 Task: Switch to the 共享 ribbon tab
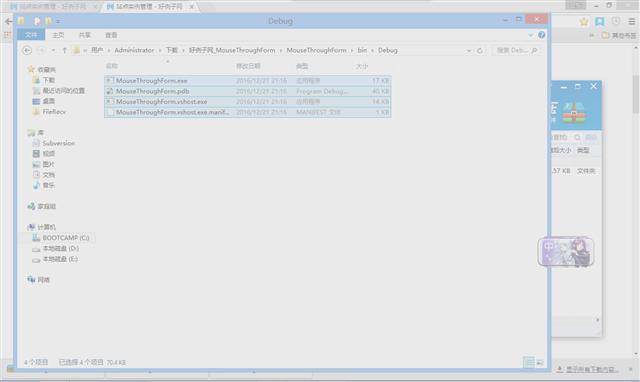(x=84, y=35)
